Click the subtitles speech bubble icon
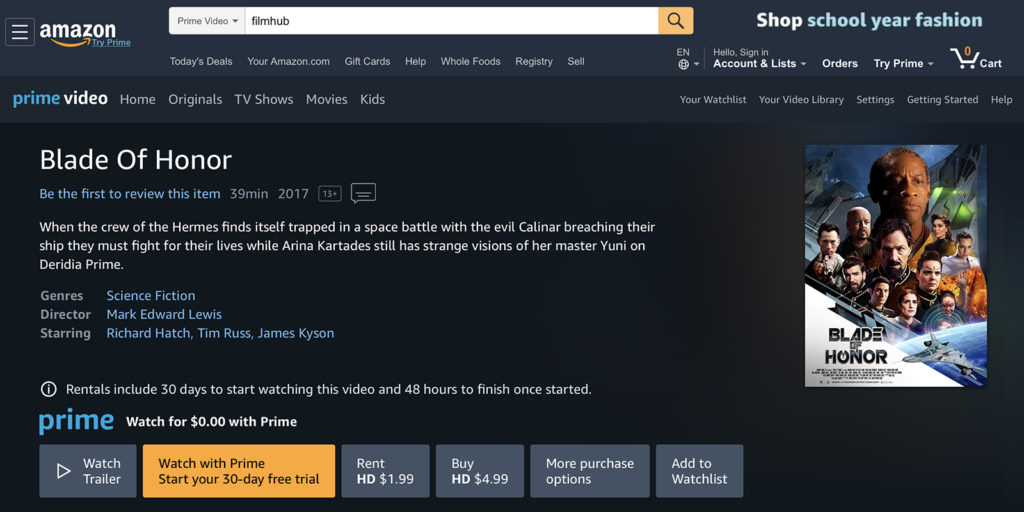This screenshot has height=512, width=1024. [x=363, y=193]
